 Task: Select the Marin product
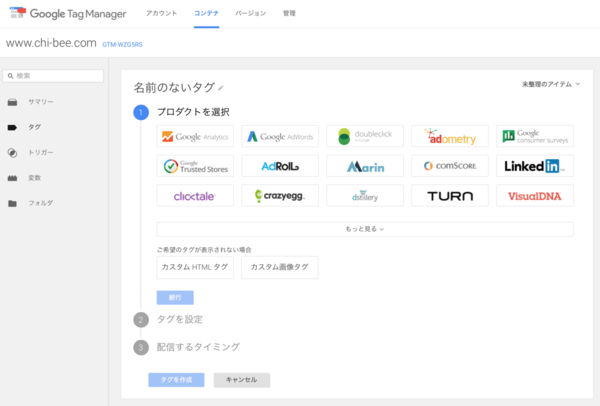pyautogui.click(x=365, y=166)
